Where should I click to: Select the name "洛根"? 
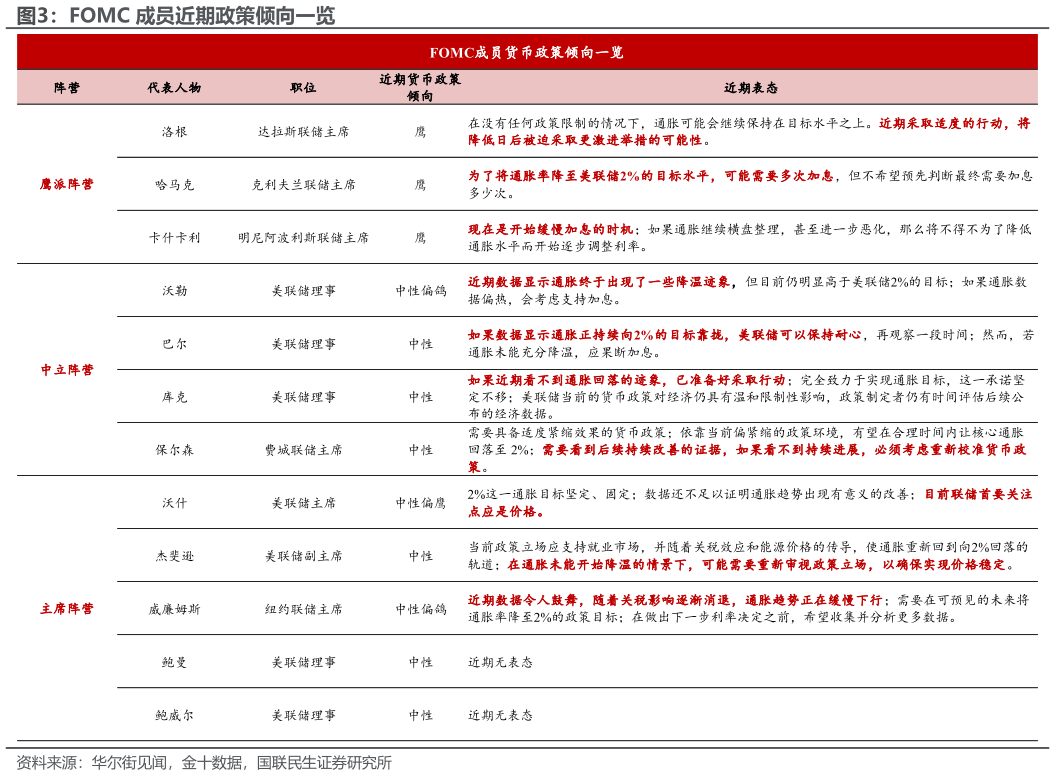coord(174,131)
